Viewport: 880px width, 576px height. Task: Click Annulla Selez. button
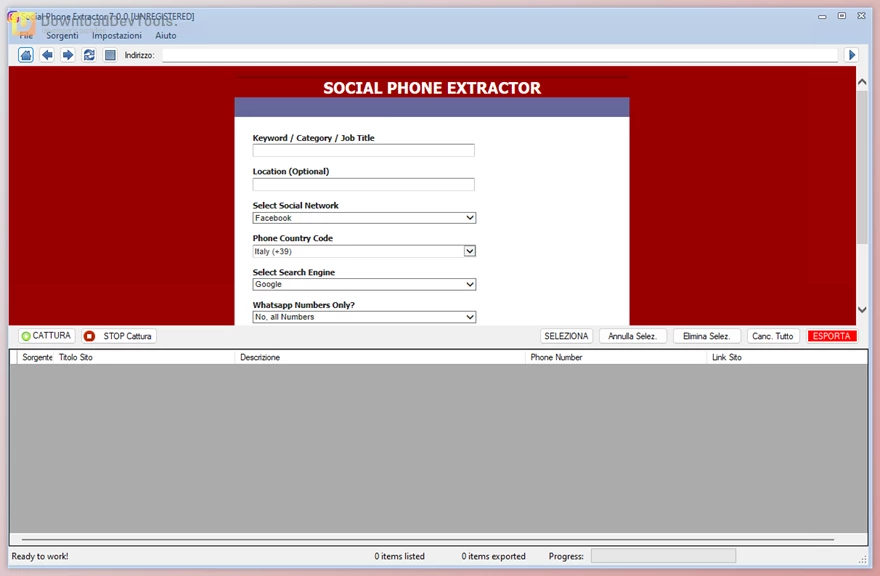[632, 336]
